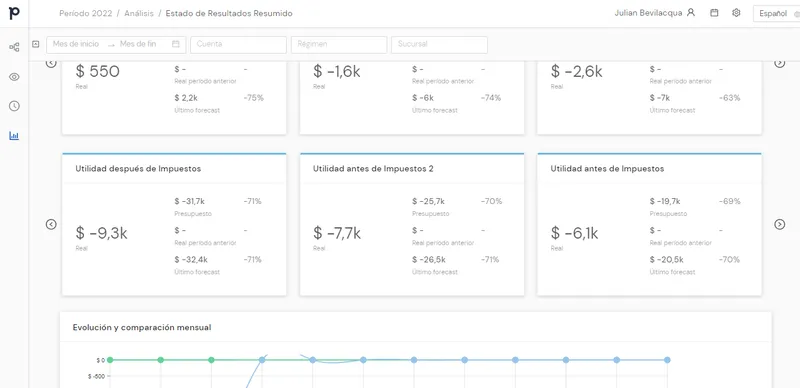Select the Utilidad antes de Impuestos 2 card title
This screenshot has height=388, width=800.
(373, 169)
